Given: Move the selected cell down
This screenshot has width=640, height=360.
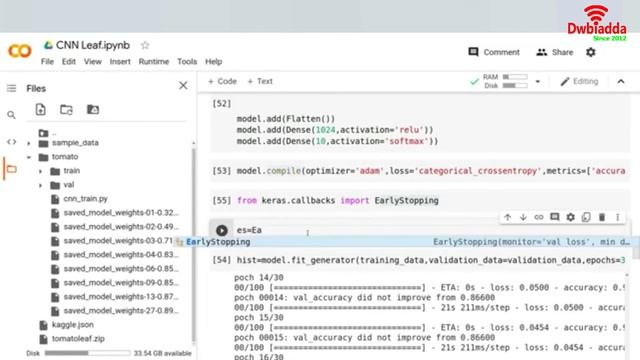Looking at the screenshot, I should pos(523,217).
